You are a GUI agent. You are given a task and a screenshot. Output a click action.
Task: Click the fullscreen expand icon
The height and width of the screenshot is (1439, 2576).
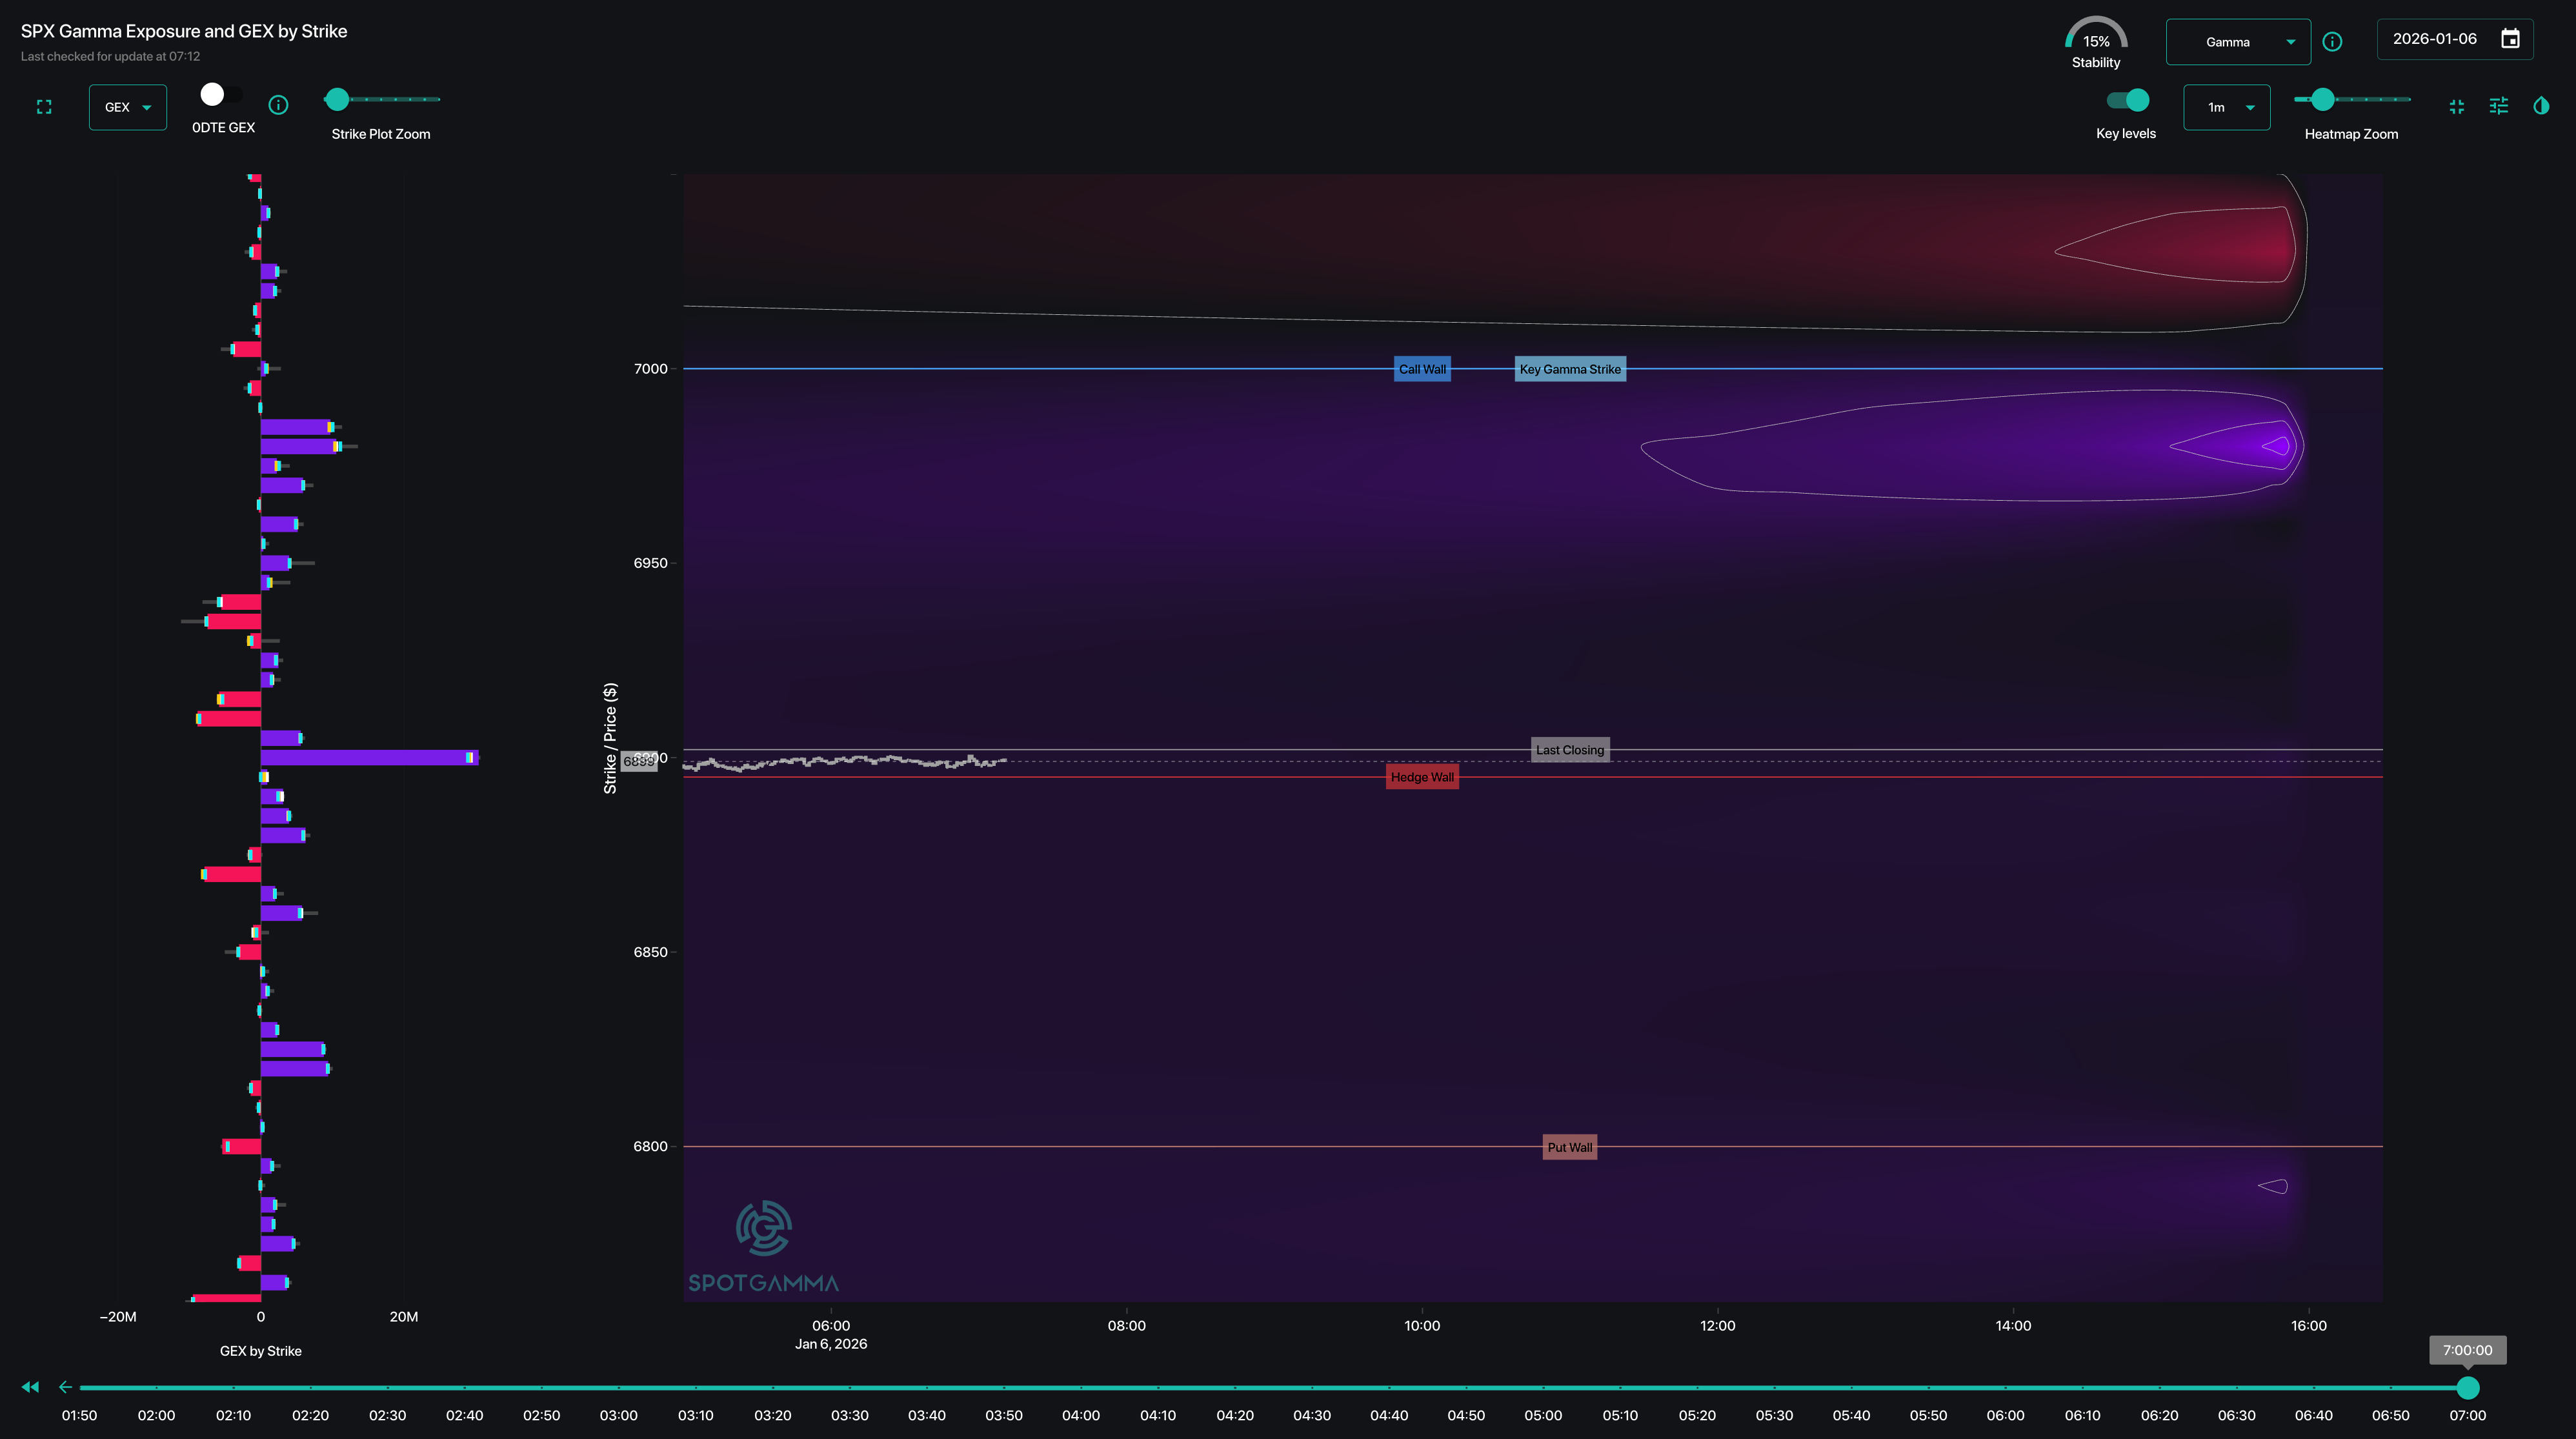(44, 107)
